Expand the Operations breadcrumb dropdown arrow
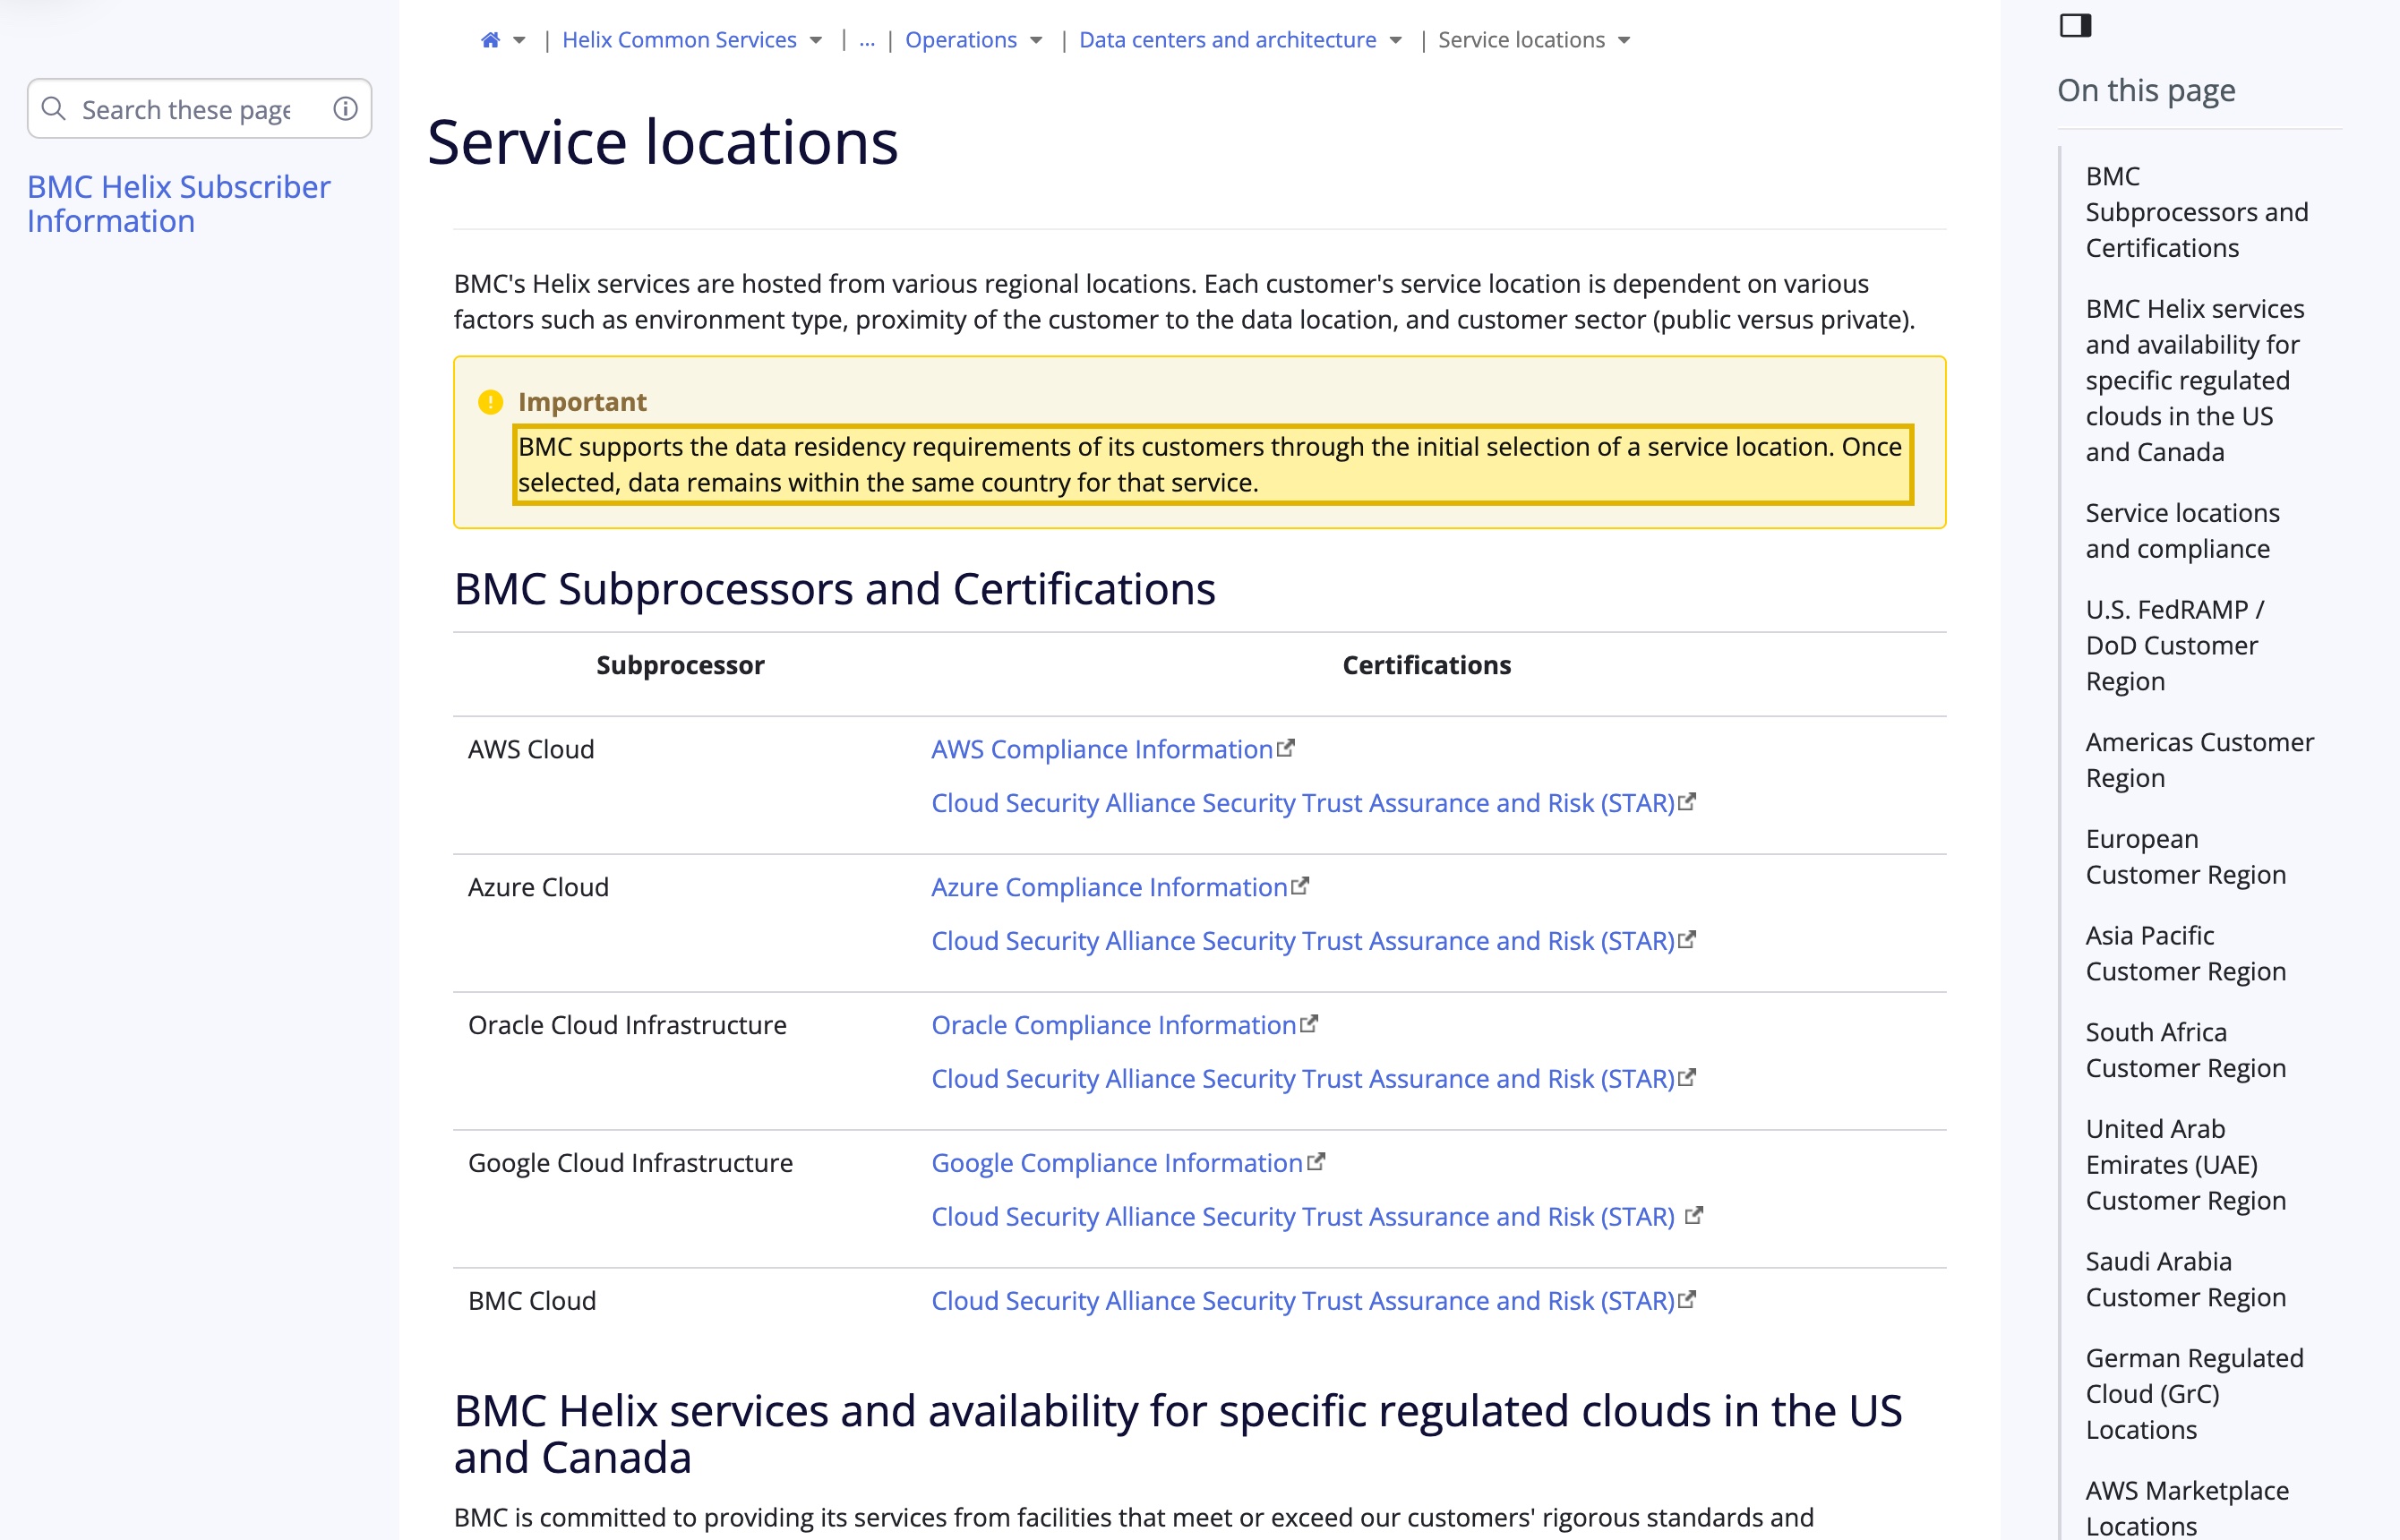This screenshot has width=2400, height=1540. tap(1036, 40)
